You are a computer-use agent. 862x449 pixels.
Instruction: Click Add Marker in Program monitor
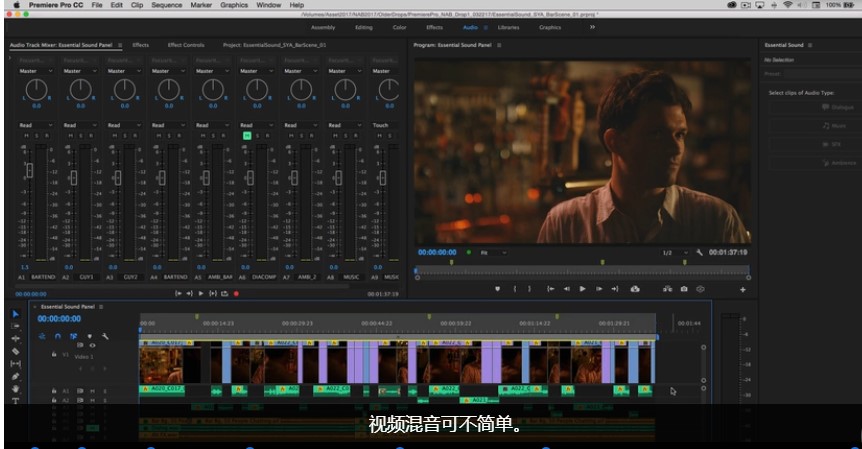498,289
